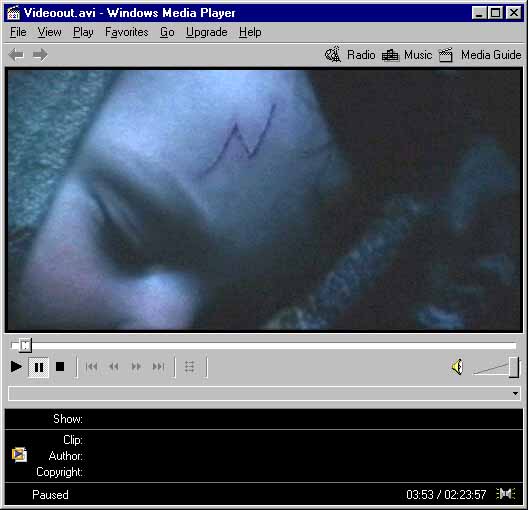This screenshot has height=510, width=528.
Task: Click the Radio toolbar button
Action: [x=350, y=55]
